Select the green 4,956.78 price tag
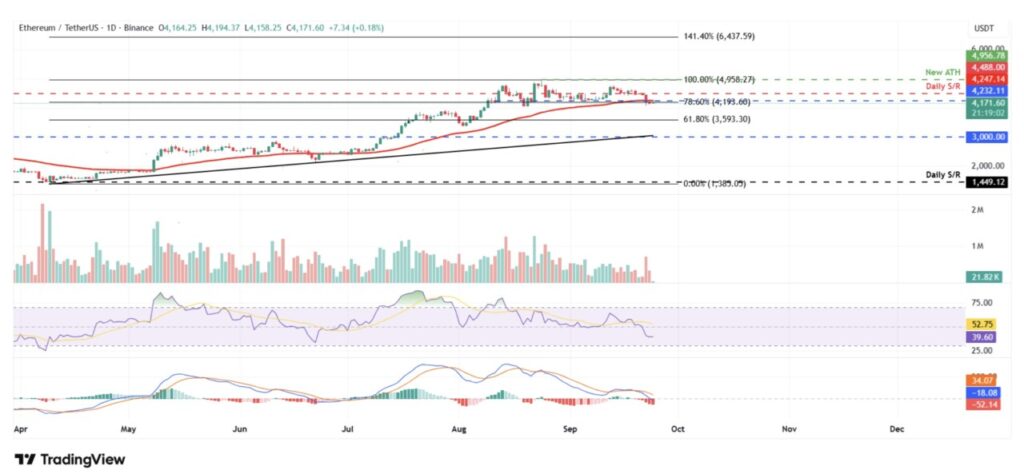Viewport: 1024px width, 474px height. [x=984, y=57]
